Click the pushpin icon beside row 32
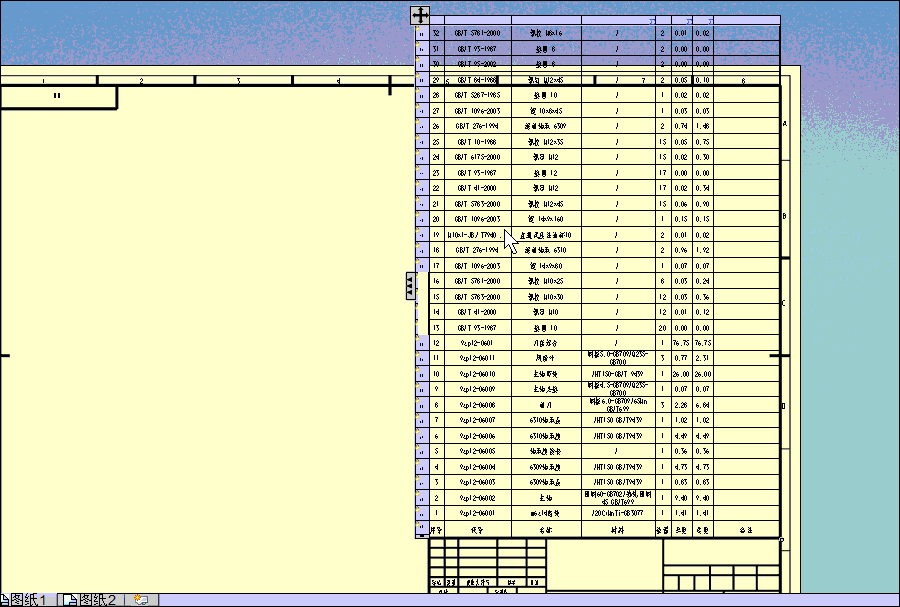Screen dimensions: 900x607 pos(415,30)
